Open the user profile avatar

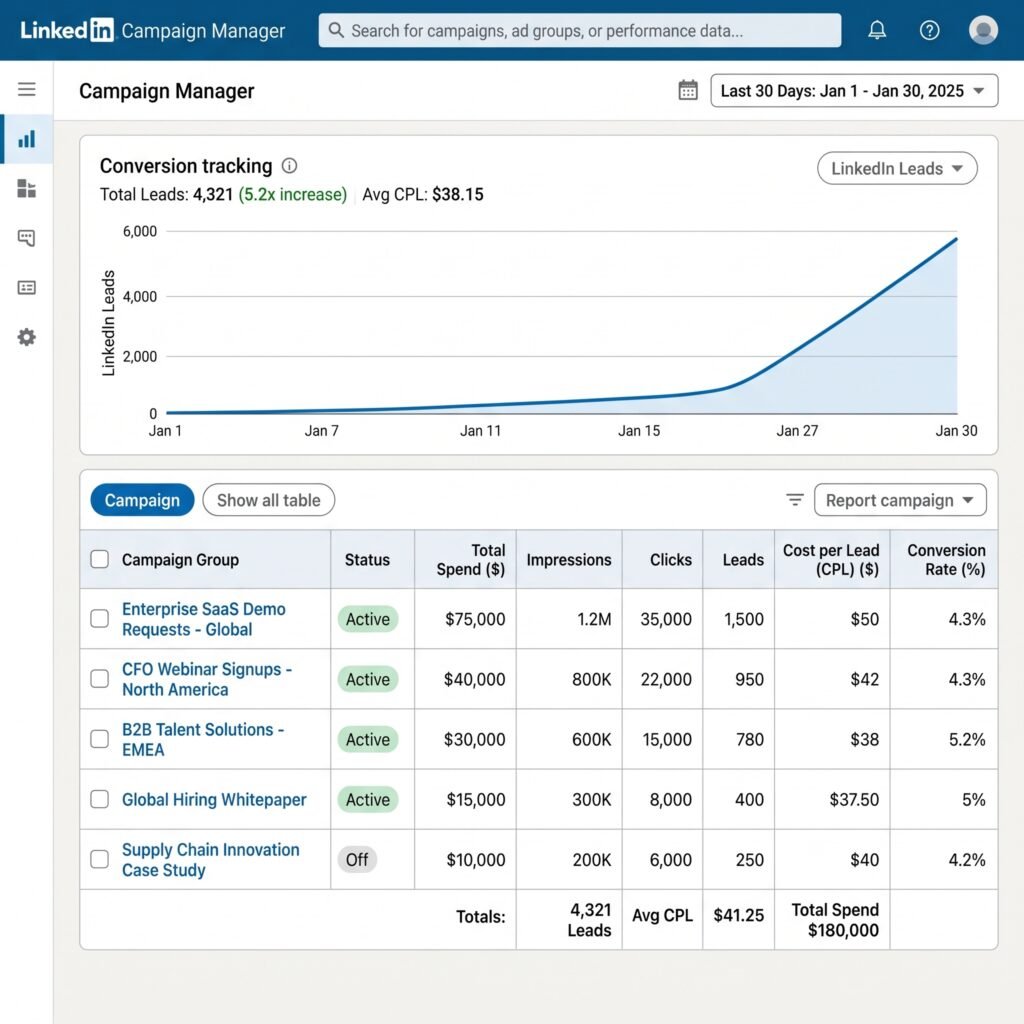(983, 30)
